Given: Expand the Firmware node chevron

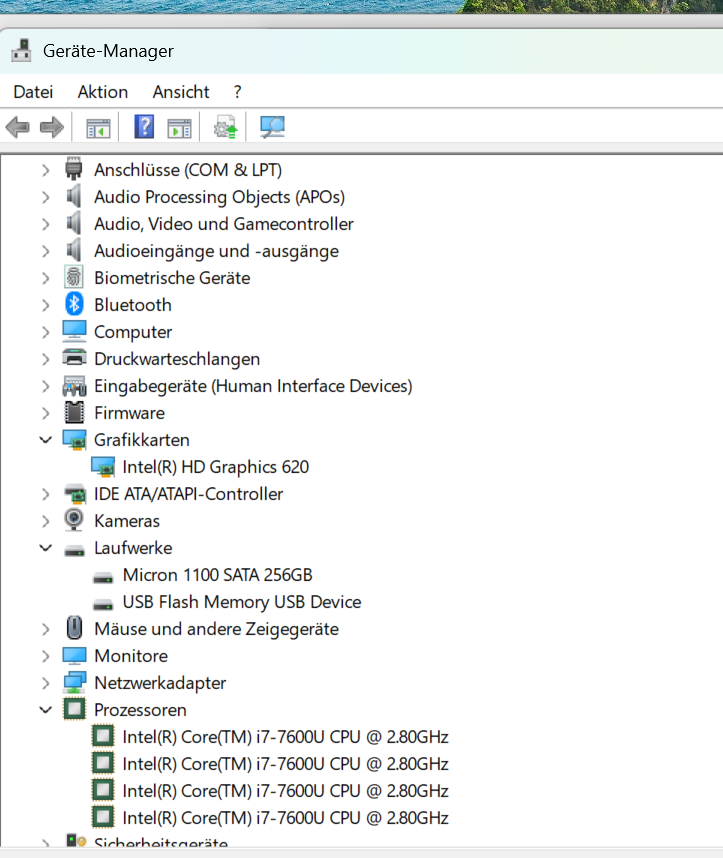Looking at the screenshot, I should (x=45, y=413).
